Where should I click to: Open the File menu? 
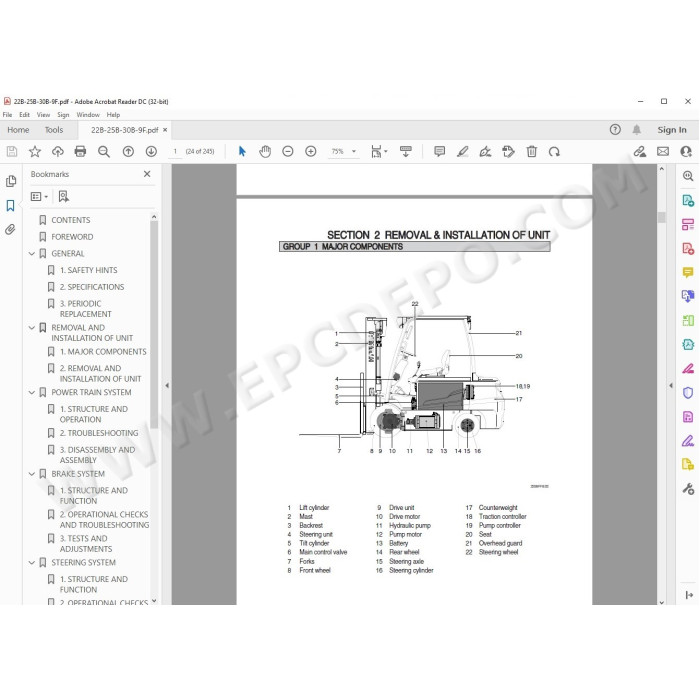click(8, 115)
